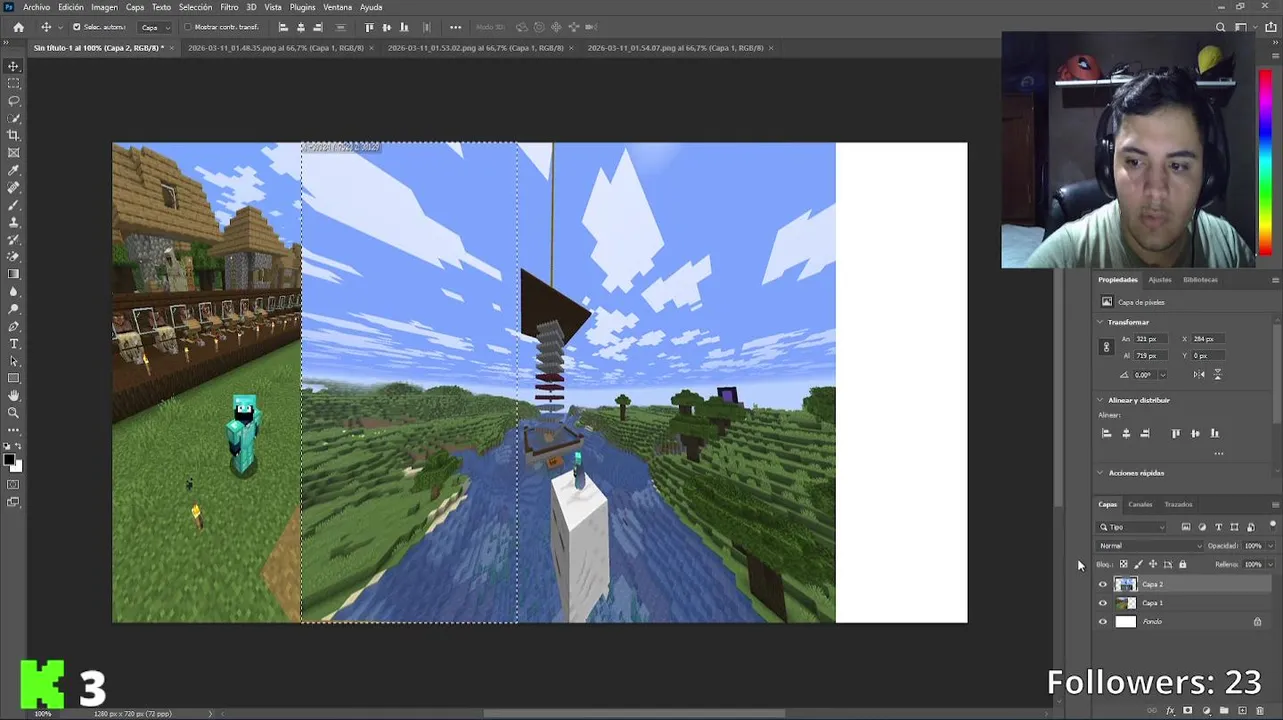The image size is (1283, 720).
Task: Edit the An width field
Action: [x=1152, y=339]
